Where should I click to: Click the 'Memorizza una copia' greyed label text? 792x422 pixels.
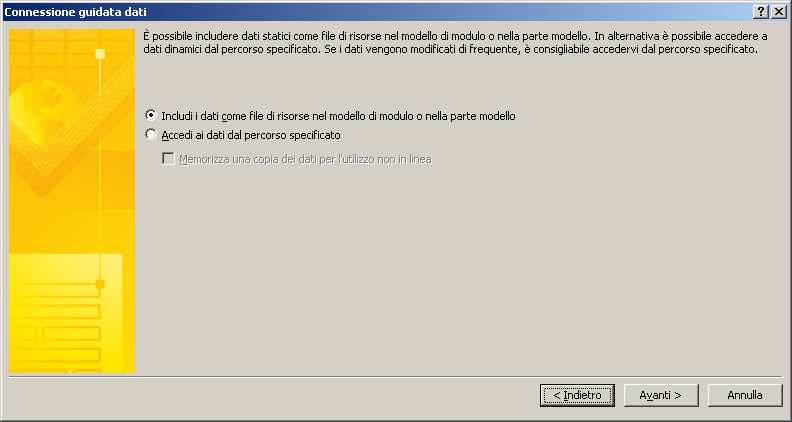pyautogui.click(x=306, y=160)
